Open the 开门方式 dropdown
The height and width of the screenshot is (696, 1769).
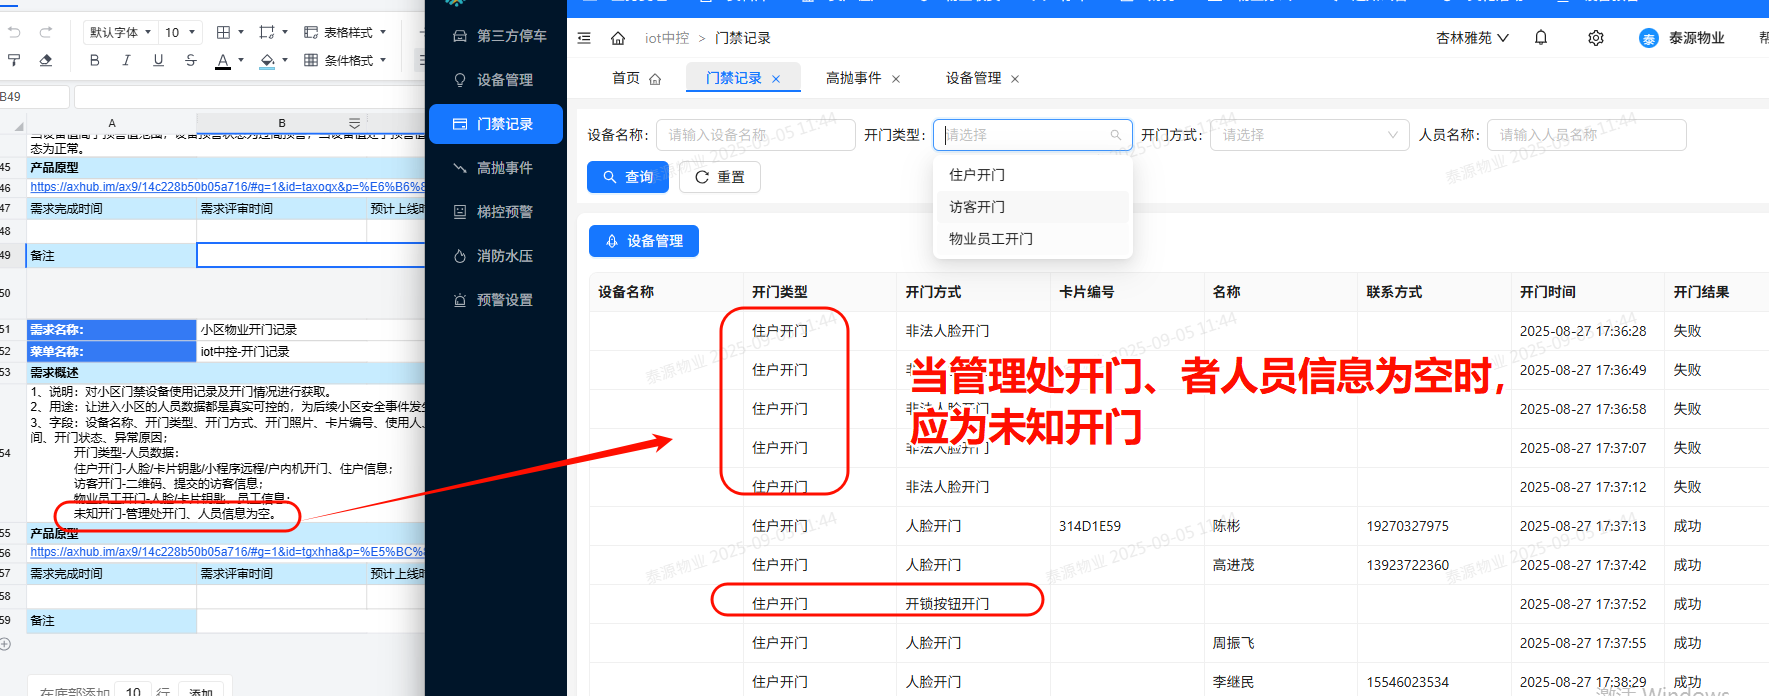click(1310, 135)
